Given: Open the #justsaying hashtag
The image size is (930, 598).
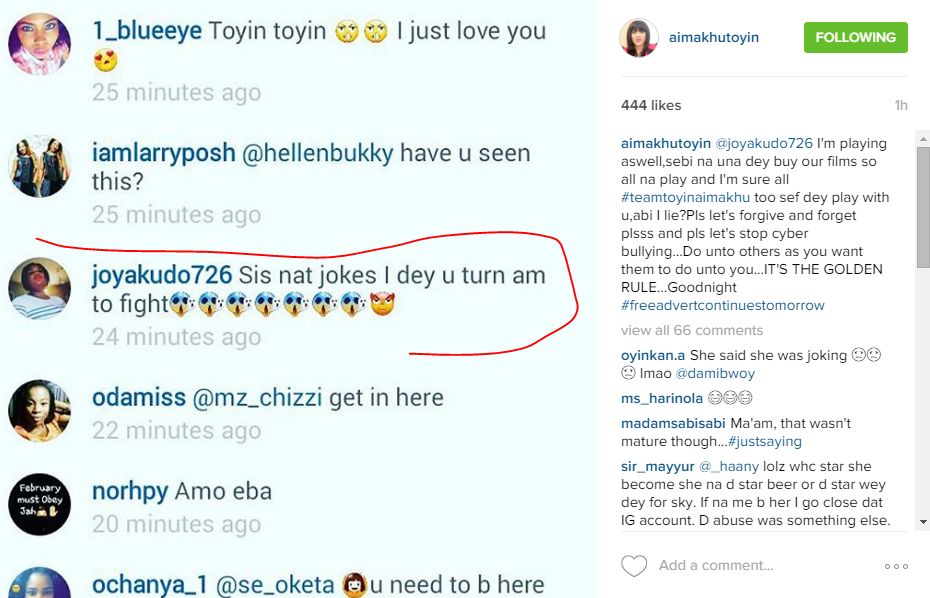Looking at the screenshot, I should [x=765, y=441].
